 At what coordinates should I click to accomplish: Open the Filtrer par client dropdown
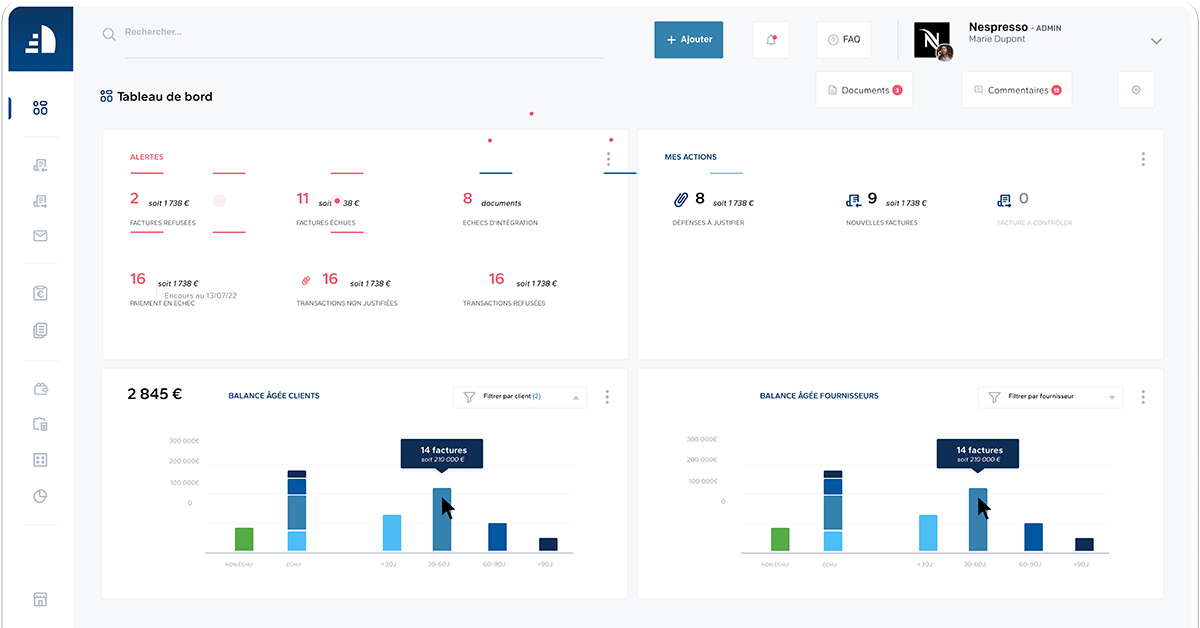(x=520, y=397)
